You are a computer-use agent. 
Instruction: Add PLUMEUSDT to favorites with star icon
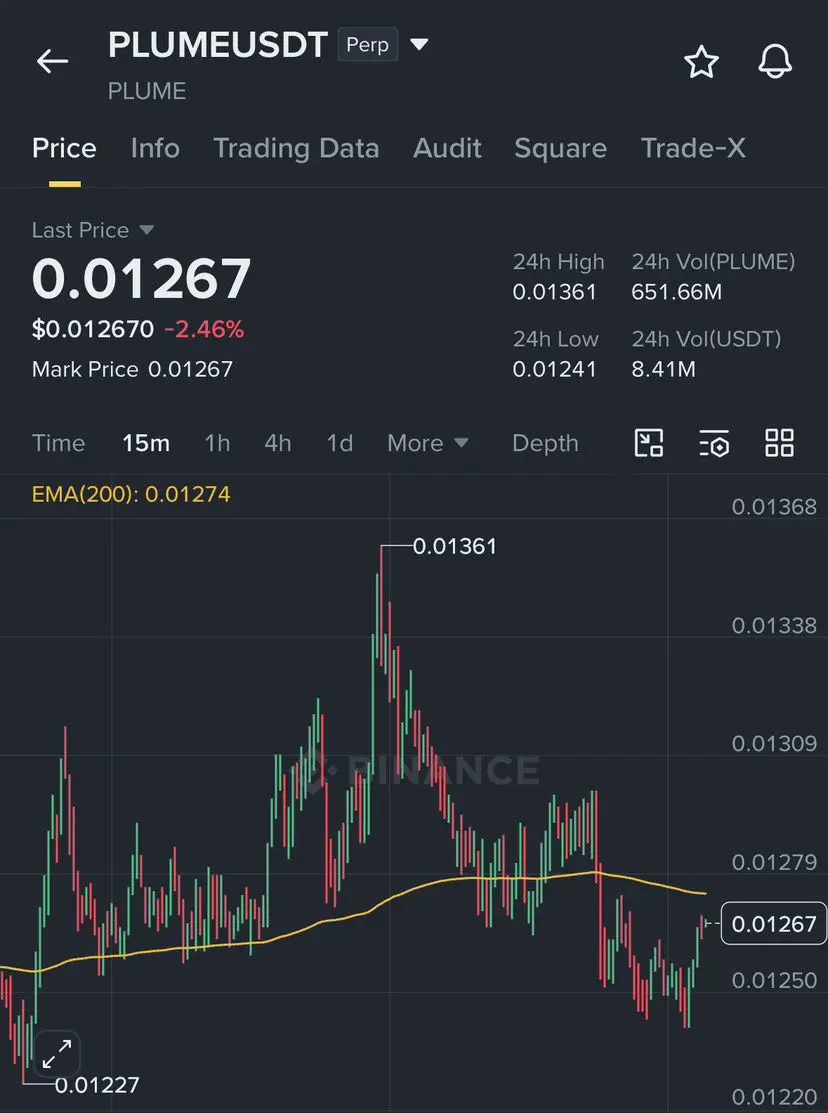(702, 62)
